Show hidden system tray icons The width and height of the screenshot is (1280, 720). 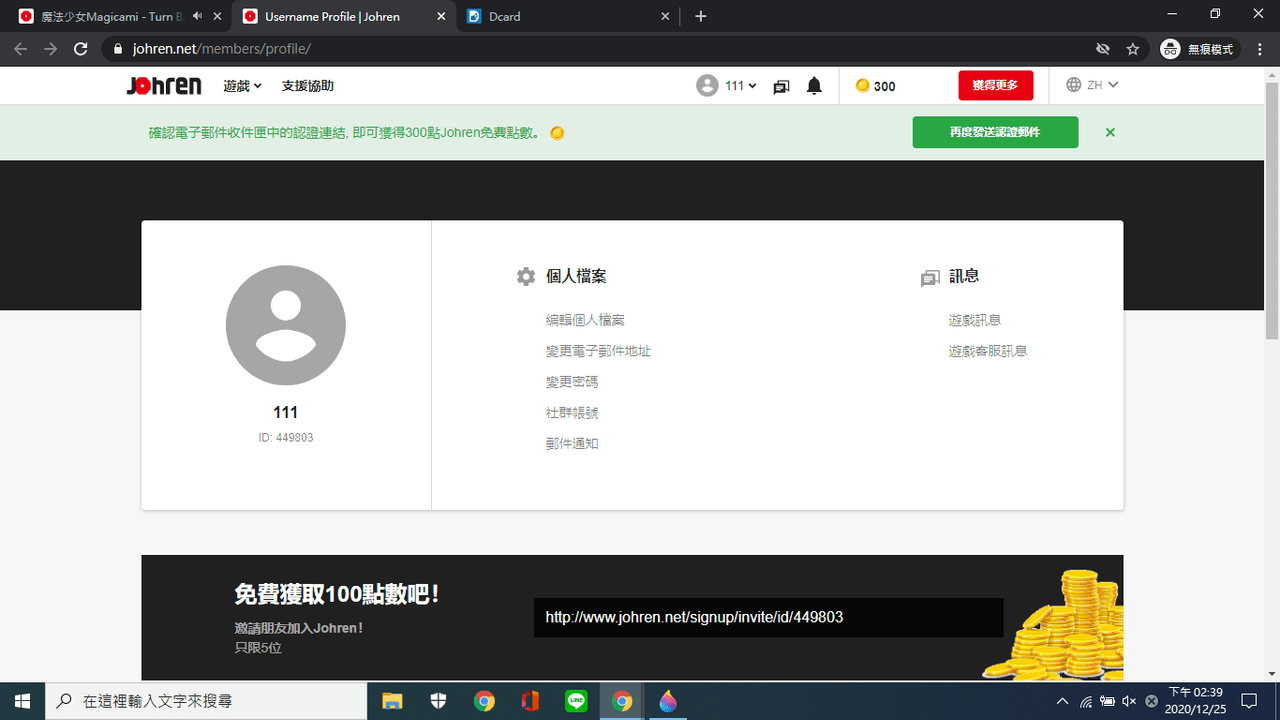point(1062,701)
